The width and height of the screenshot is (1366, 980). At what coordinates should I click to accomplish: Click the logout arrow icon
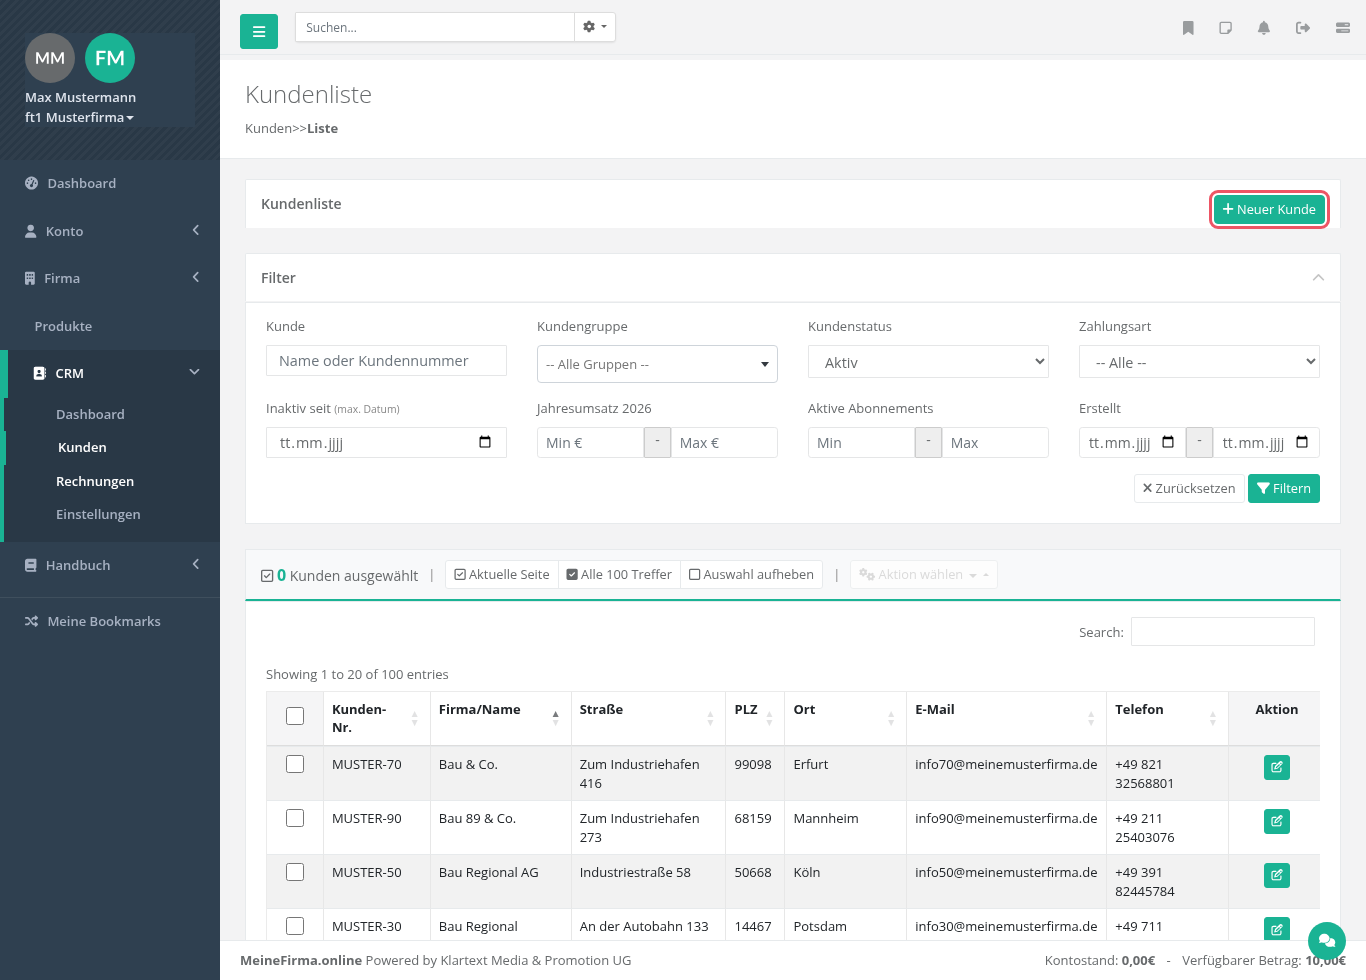pos(1303,28)
